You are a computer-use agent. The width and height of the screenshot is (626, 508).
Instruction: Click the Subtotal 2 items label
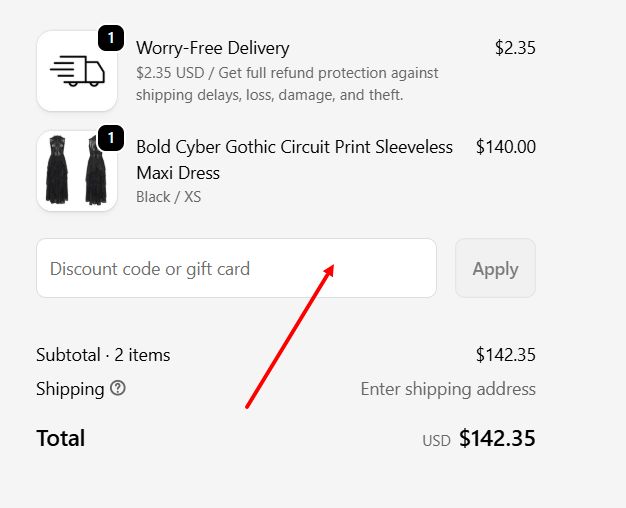103,355
